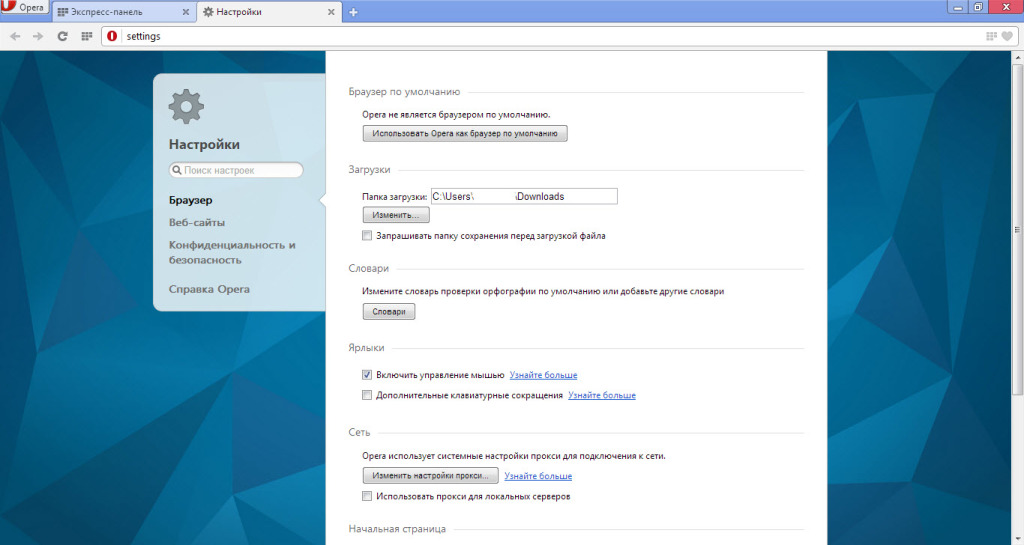This screenshot has height=545, width=1024.
Task: Click the grid icon at address bar right
Action: pyautogui.click(x=991, y=37)
